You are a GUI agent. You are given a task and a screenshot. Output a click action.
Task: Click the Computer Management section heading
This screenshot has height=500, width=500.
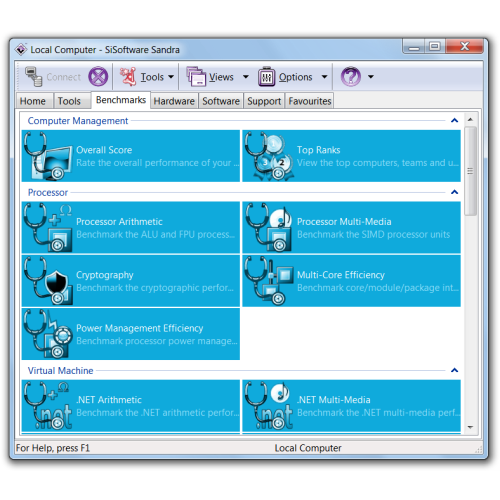pyautogui.click(x=78, y=121)
